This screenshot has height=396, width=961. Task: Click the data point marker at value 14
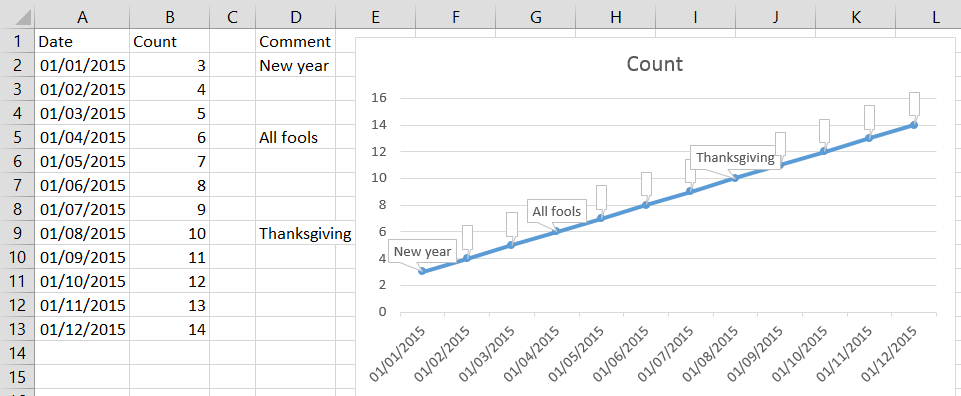tap(914, 124)
